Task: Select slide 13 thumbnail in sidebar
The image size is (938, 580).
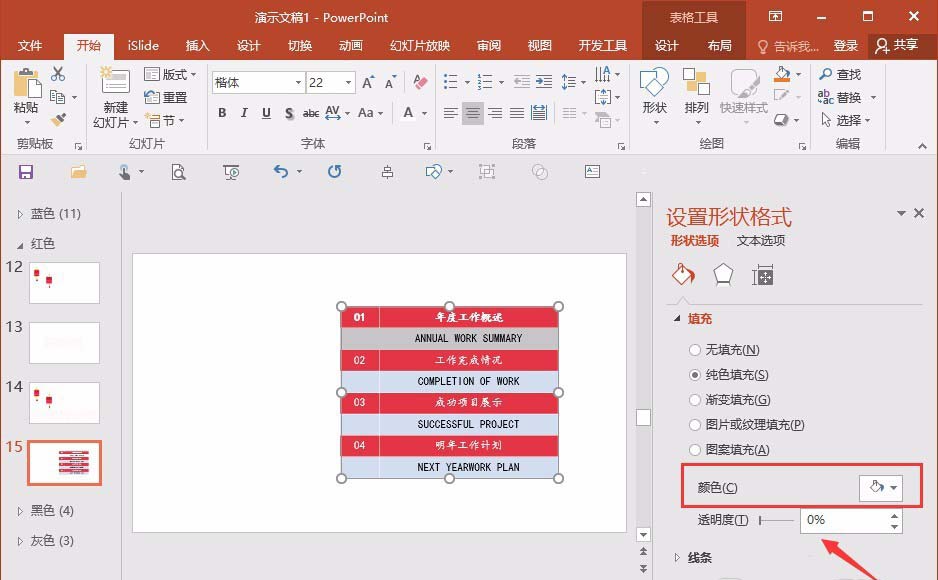Action: coord(64,343)
